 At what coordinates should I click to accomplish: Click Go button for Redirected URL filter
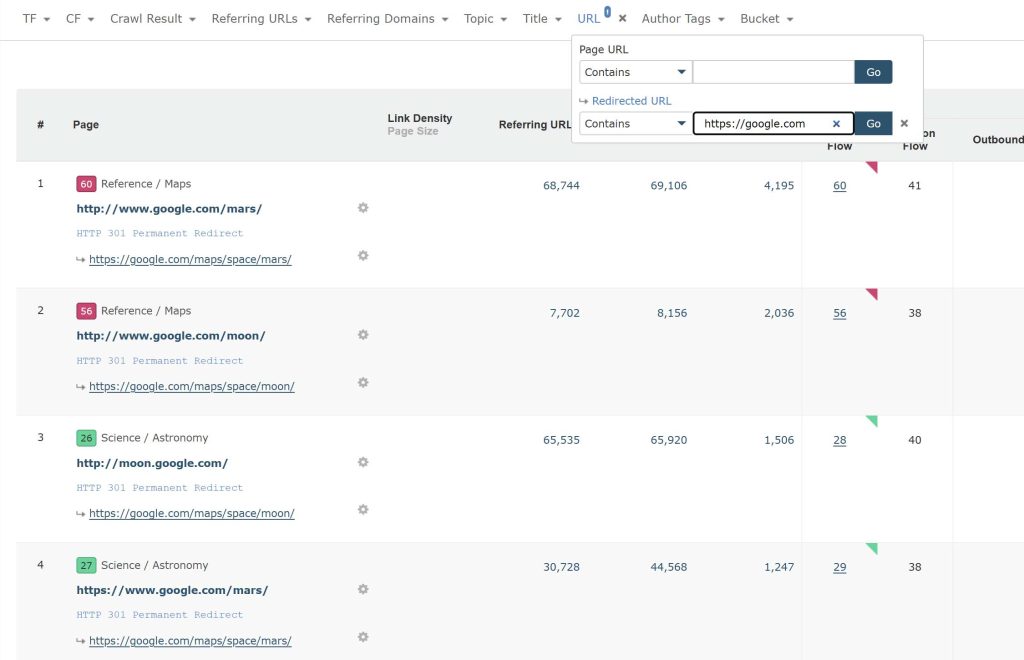click(873, 123)
